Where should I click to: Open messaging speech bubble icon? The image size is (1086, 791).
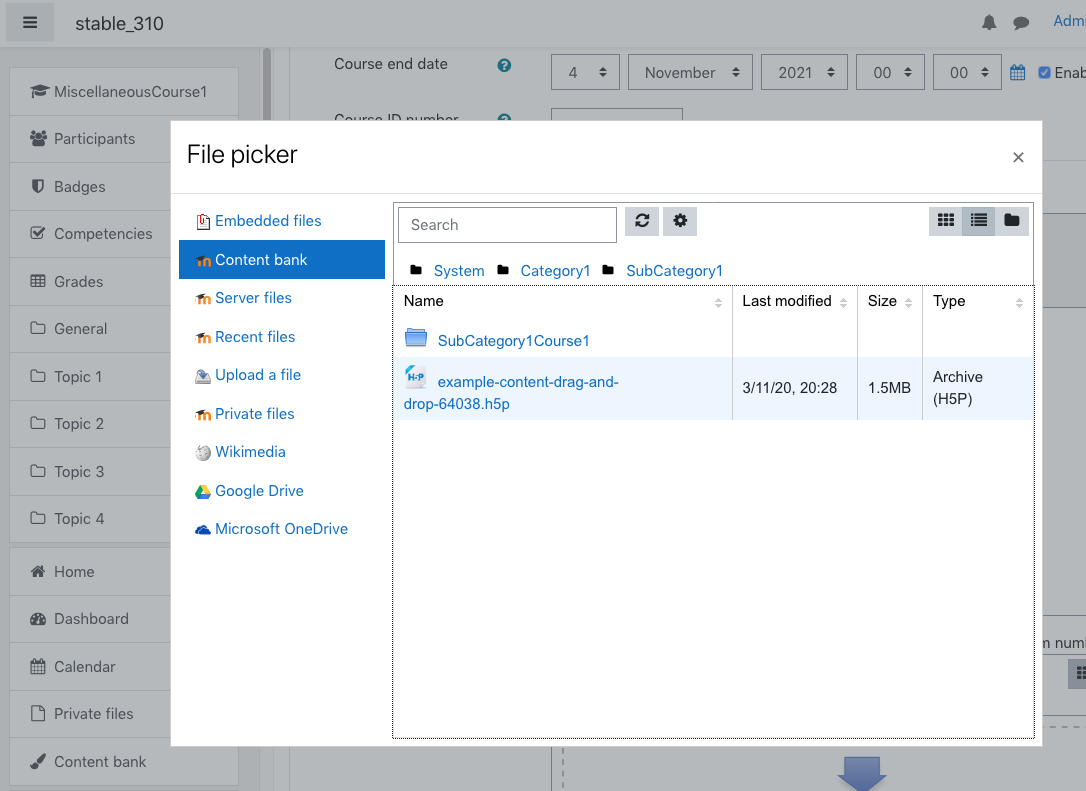[x=1021, y=23]
